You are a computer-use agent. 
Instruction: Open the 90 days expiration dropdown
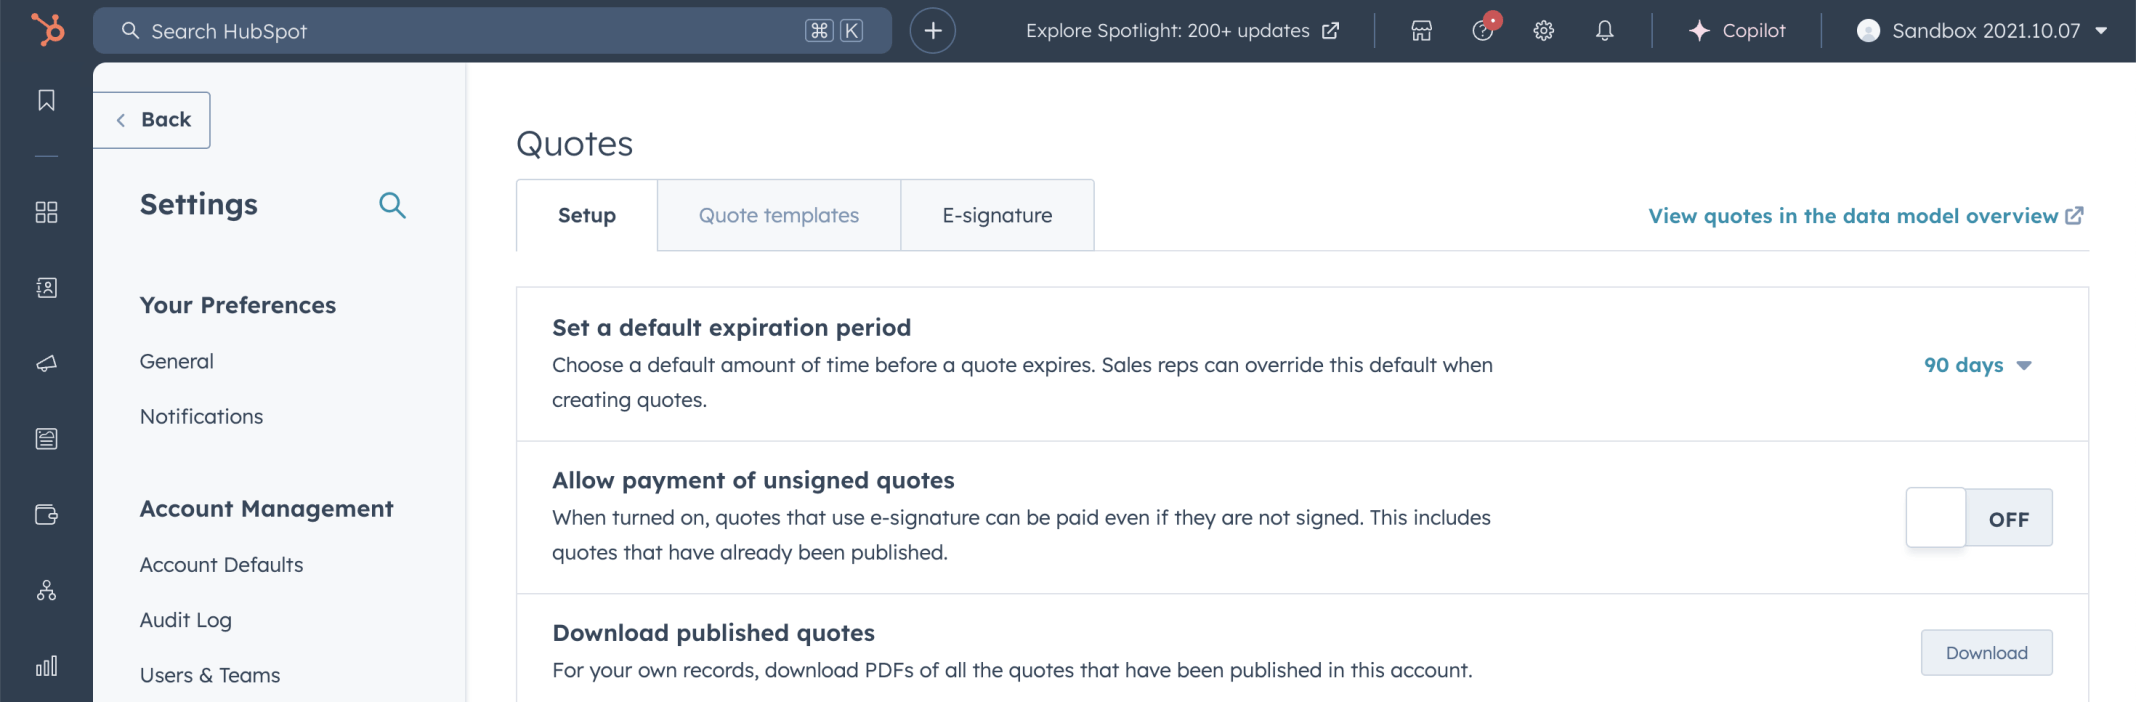coord(1977,365)
